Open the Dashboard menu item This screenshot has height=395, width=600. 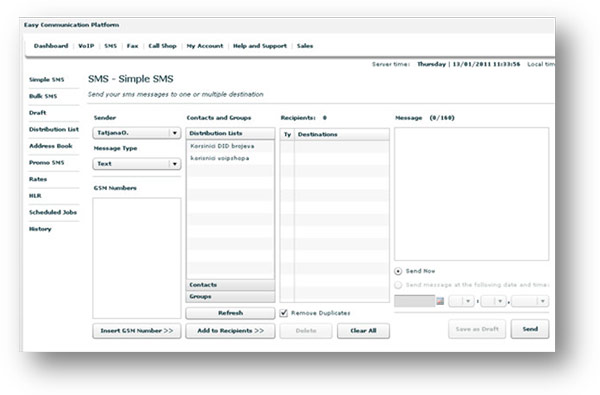pyautogui.click(x=51, y=46)
